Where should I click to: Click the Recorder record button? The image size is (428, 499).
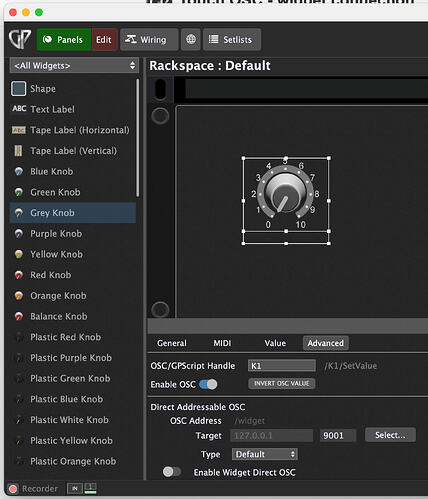13,489
